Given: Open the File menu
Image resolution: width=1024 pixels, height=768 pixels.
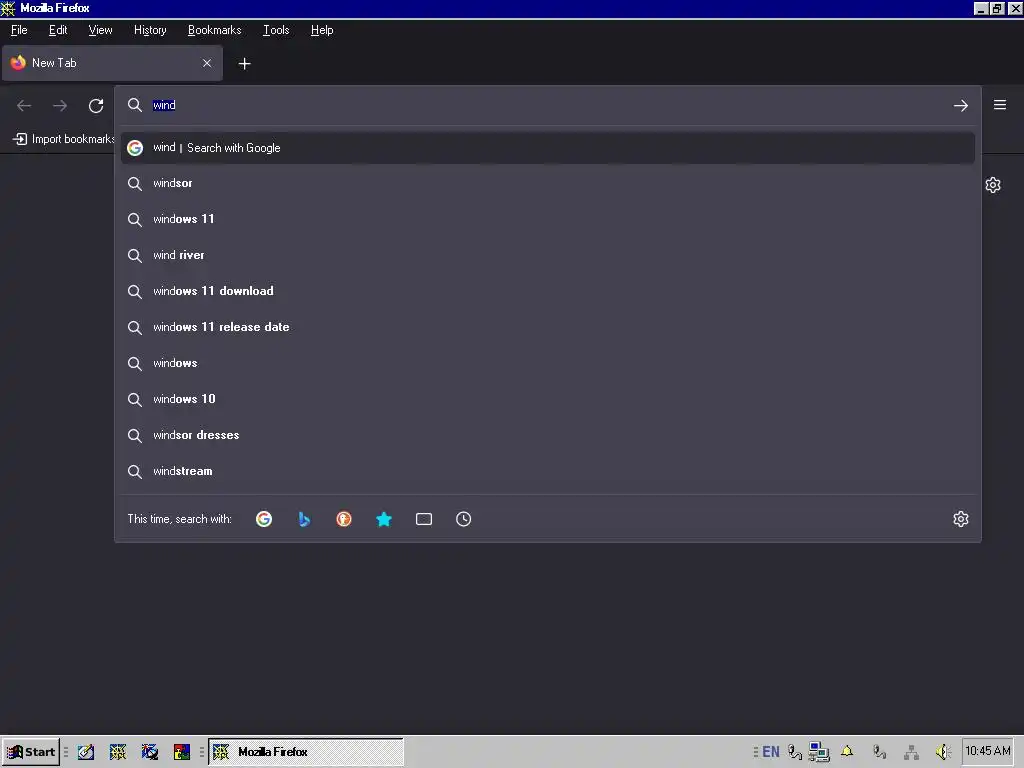Looking at the screenshot, I should coord(19,30).
